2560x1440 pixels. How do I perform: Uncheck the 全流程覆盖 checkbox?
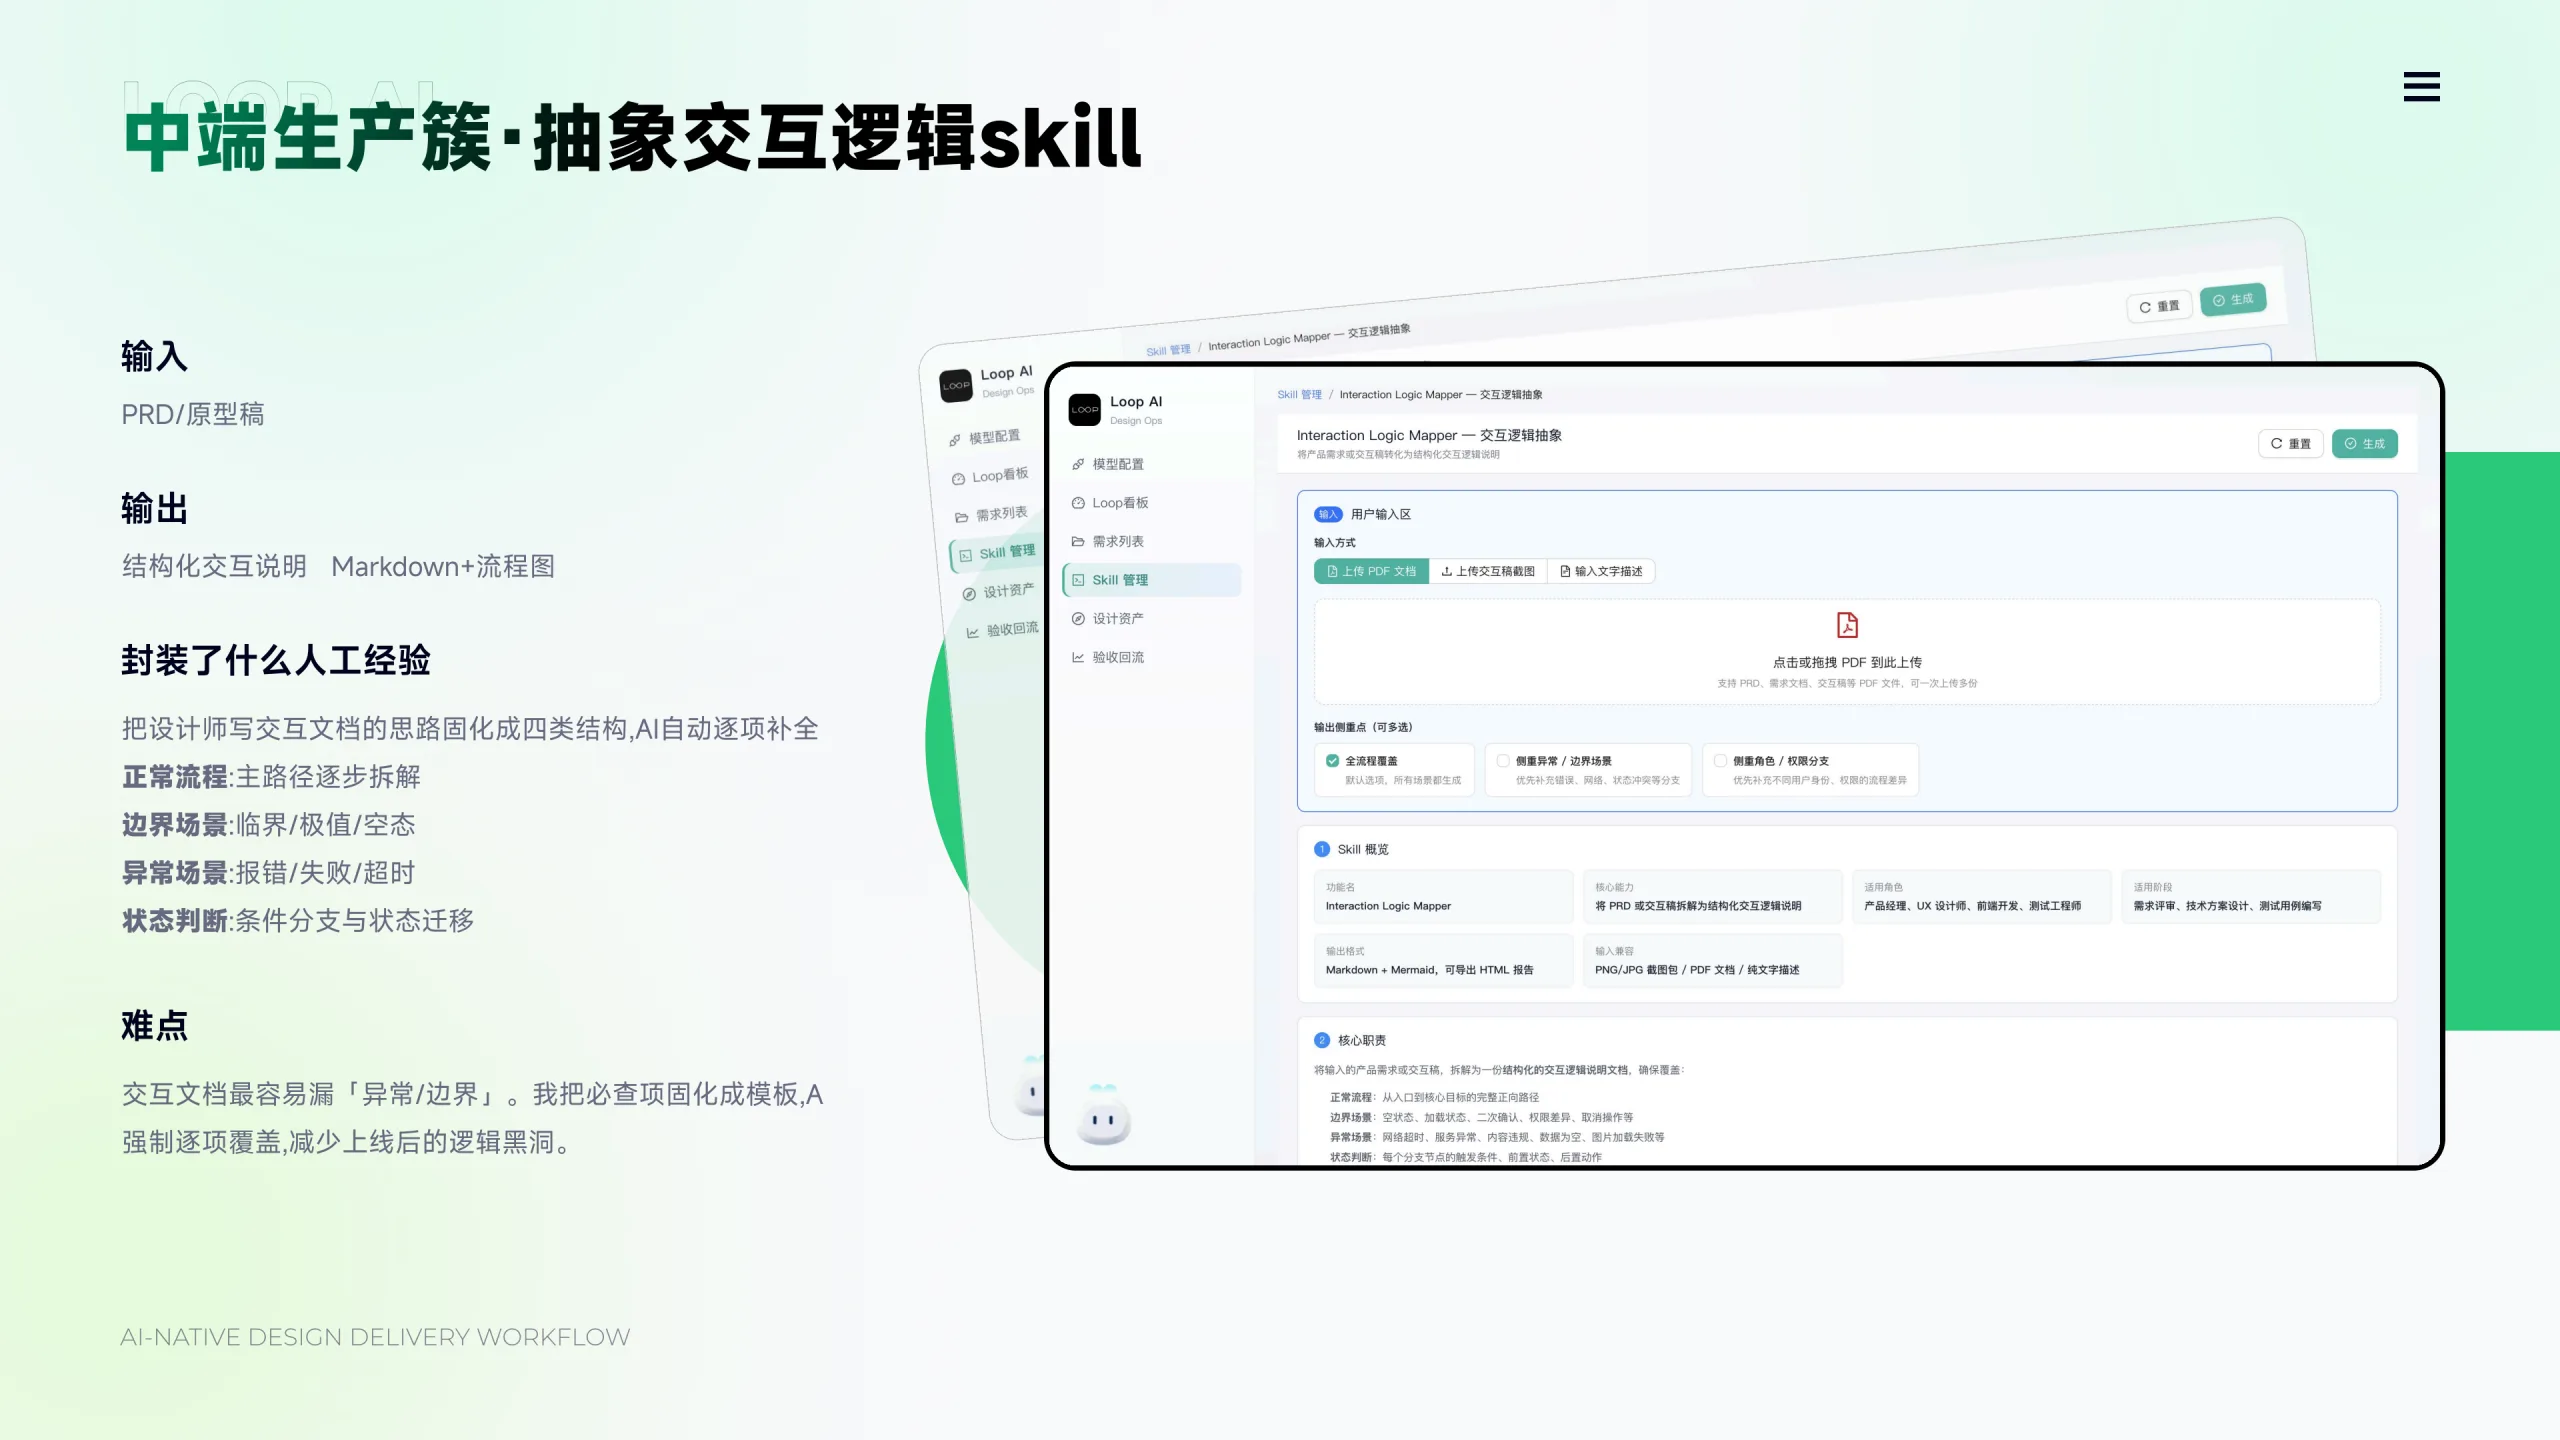point(1332,761)
